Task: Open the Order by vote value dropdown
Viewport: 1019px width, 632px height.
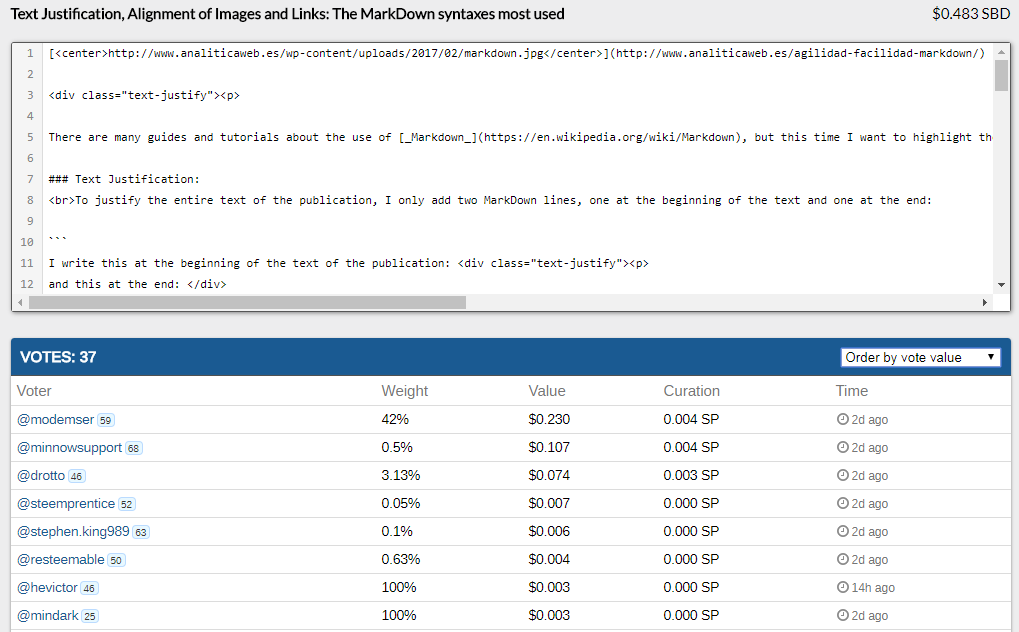Action: point(920,357)
